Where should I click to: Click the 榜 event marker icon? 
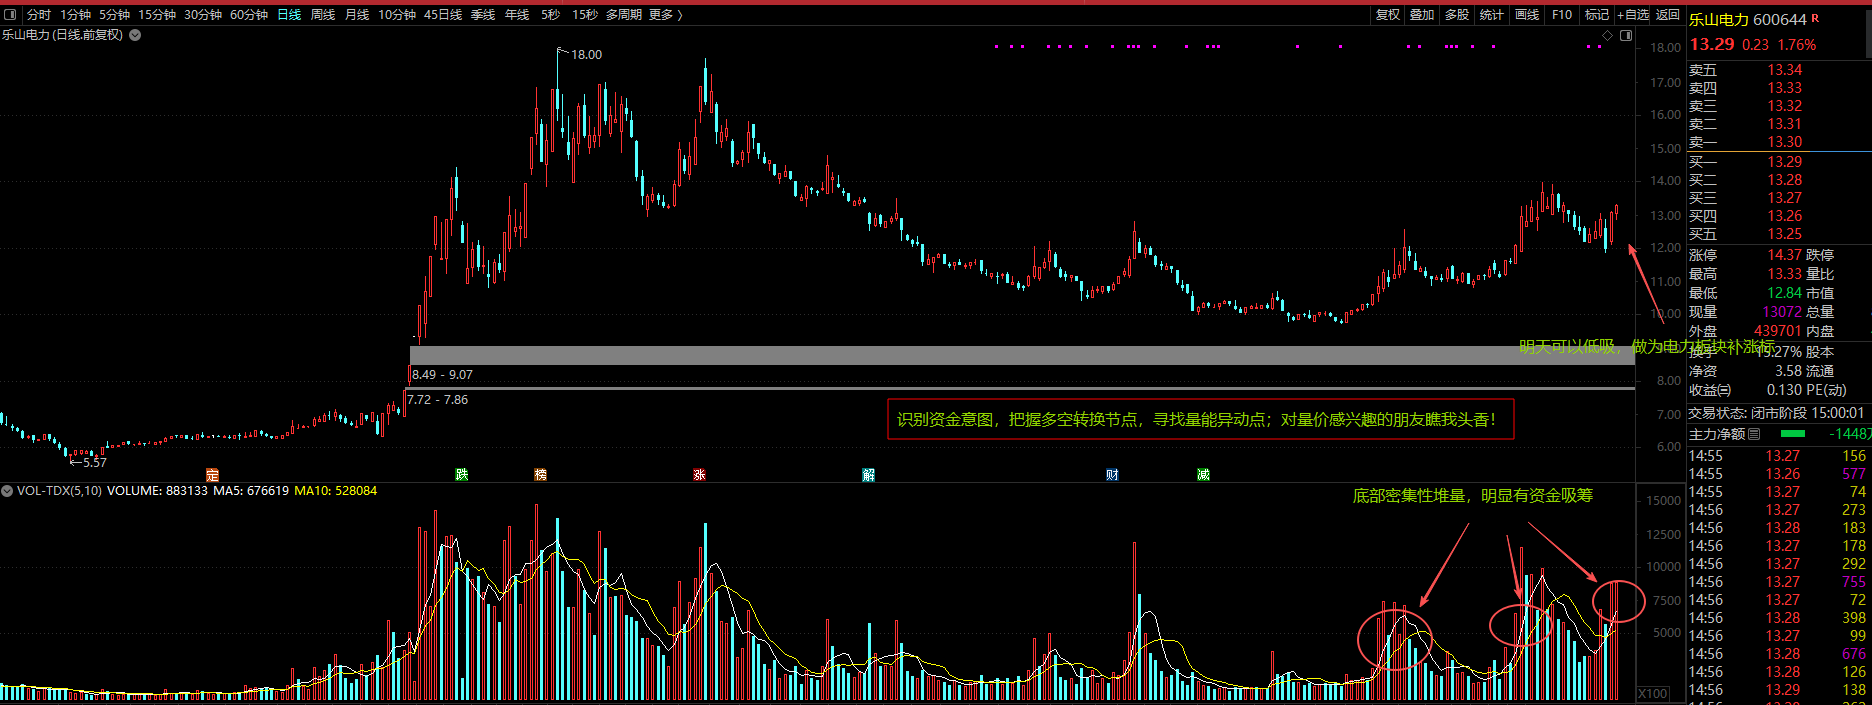[x=541, y=474]
